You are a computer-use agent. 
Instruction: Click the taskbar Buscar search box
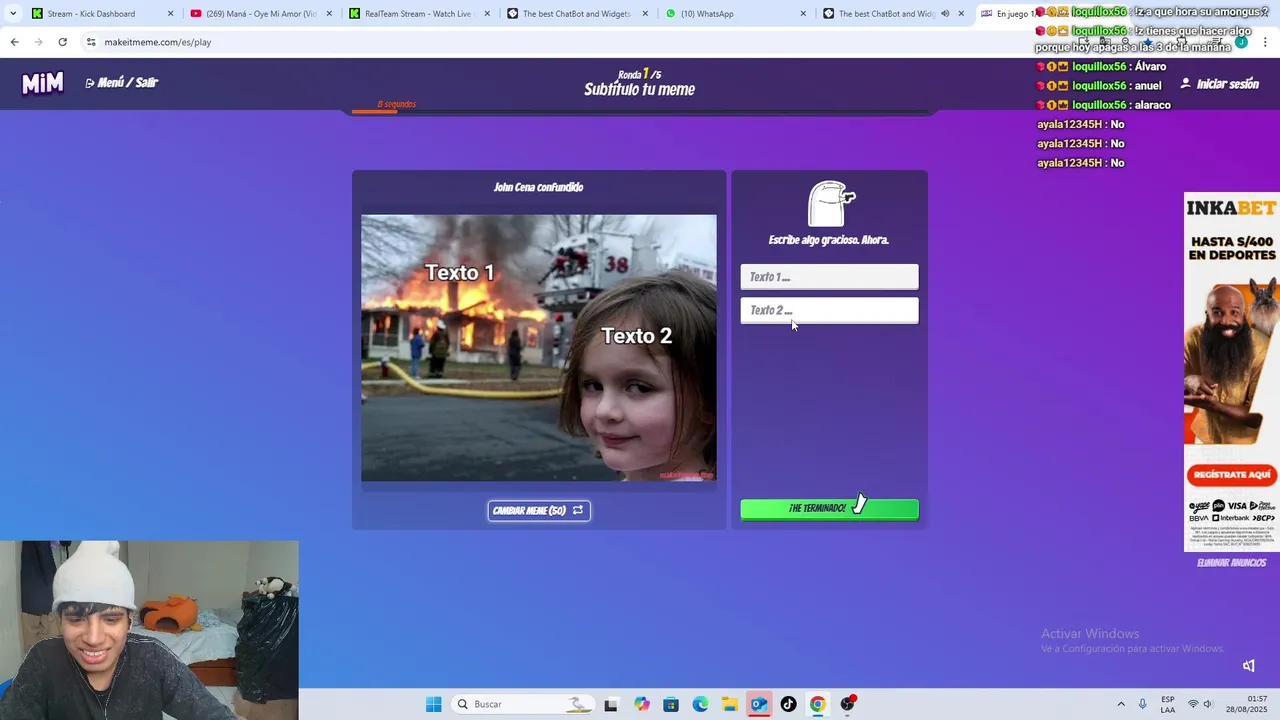pyautogui.click(x=522, y=704)
